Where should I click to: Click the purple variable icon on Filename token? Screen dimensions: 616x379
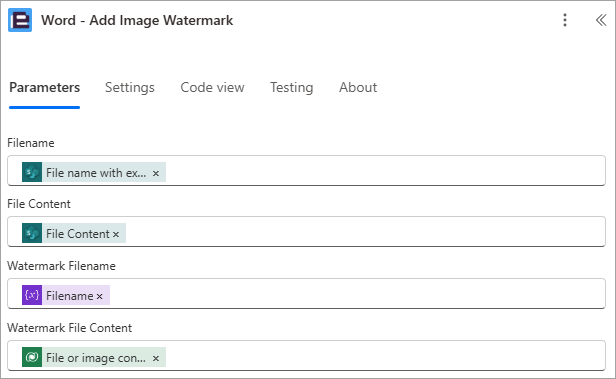pos(32,295)
